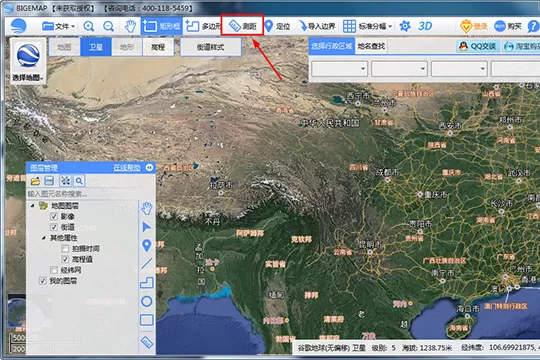Select the circle drawing tool in side toolbar
The width and height of the screenshot is (540, 360).
click(147, 301)
